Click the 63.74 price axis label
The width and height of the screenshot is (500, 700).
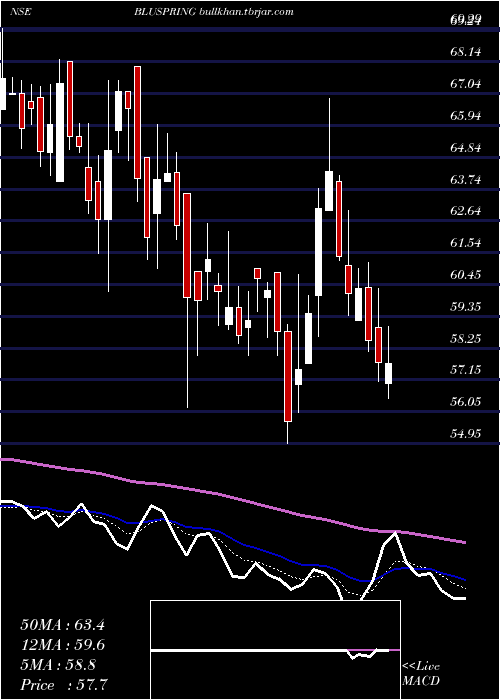pyautogui.click(x=466, y=180)
